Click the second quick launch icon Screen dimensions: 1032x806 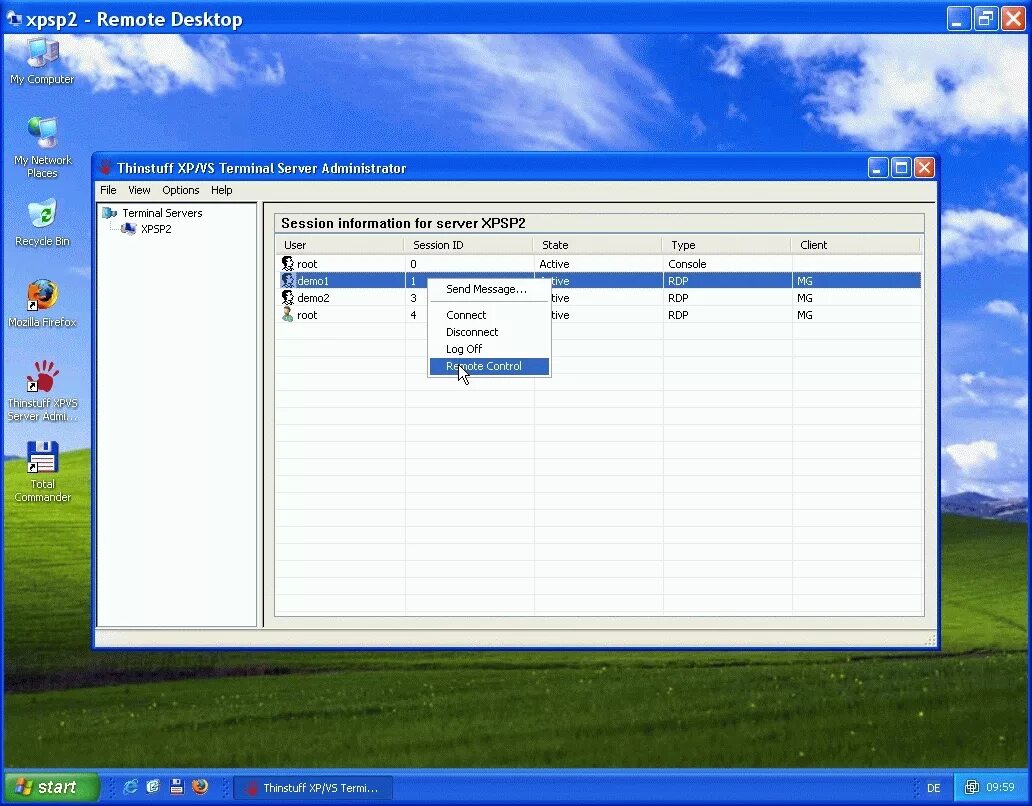point(153,787)
